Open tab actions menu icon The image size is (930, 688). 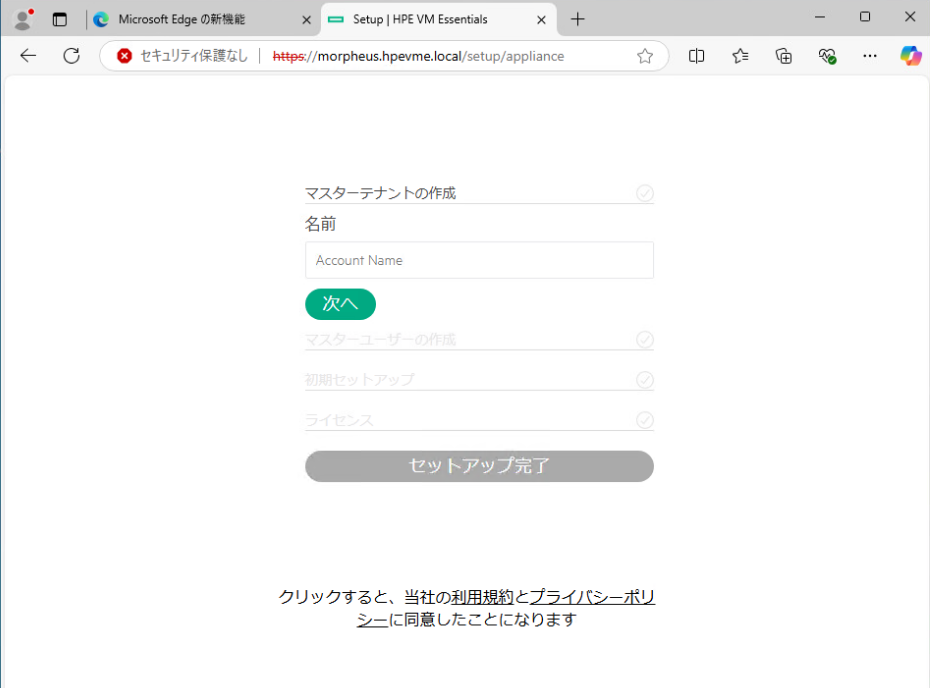60,20
